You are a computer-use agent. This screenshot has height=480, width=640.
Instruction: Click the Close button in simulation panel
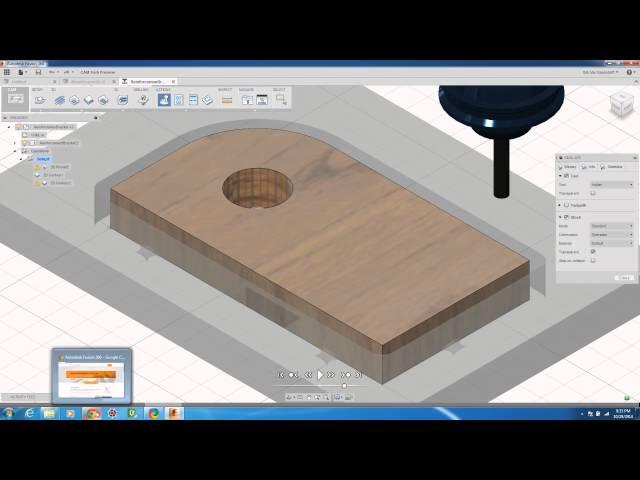point(624,277)
